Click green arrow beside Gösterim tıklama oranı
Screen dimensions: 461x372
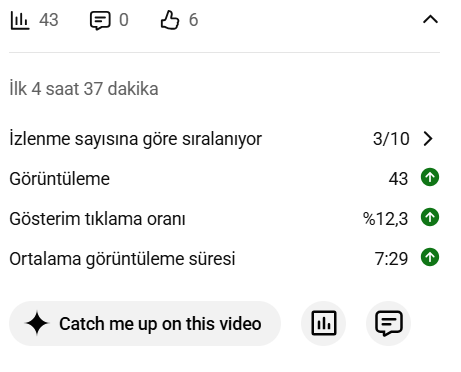[430, 217]
